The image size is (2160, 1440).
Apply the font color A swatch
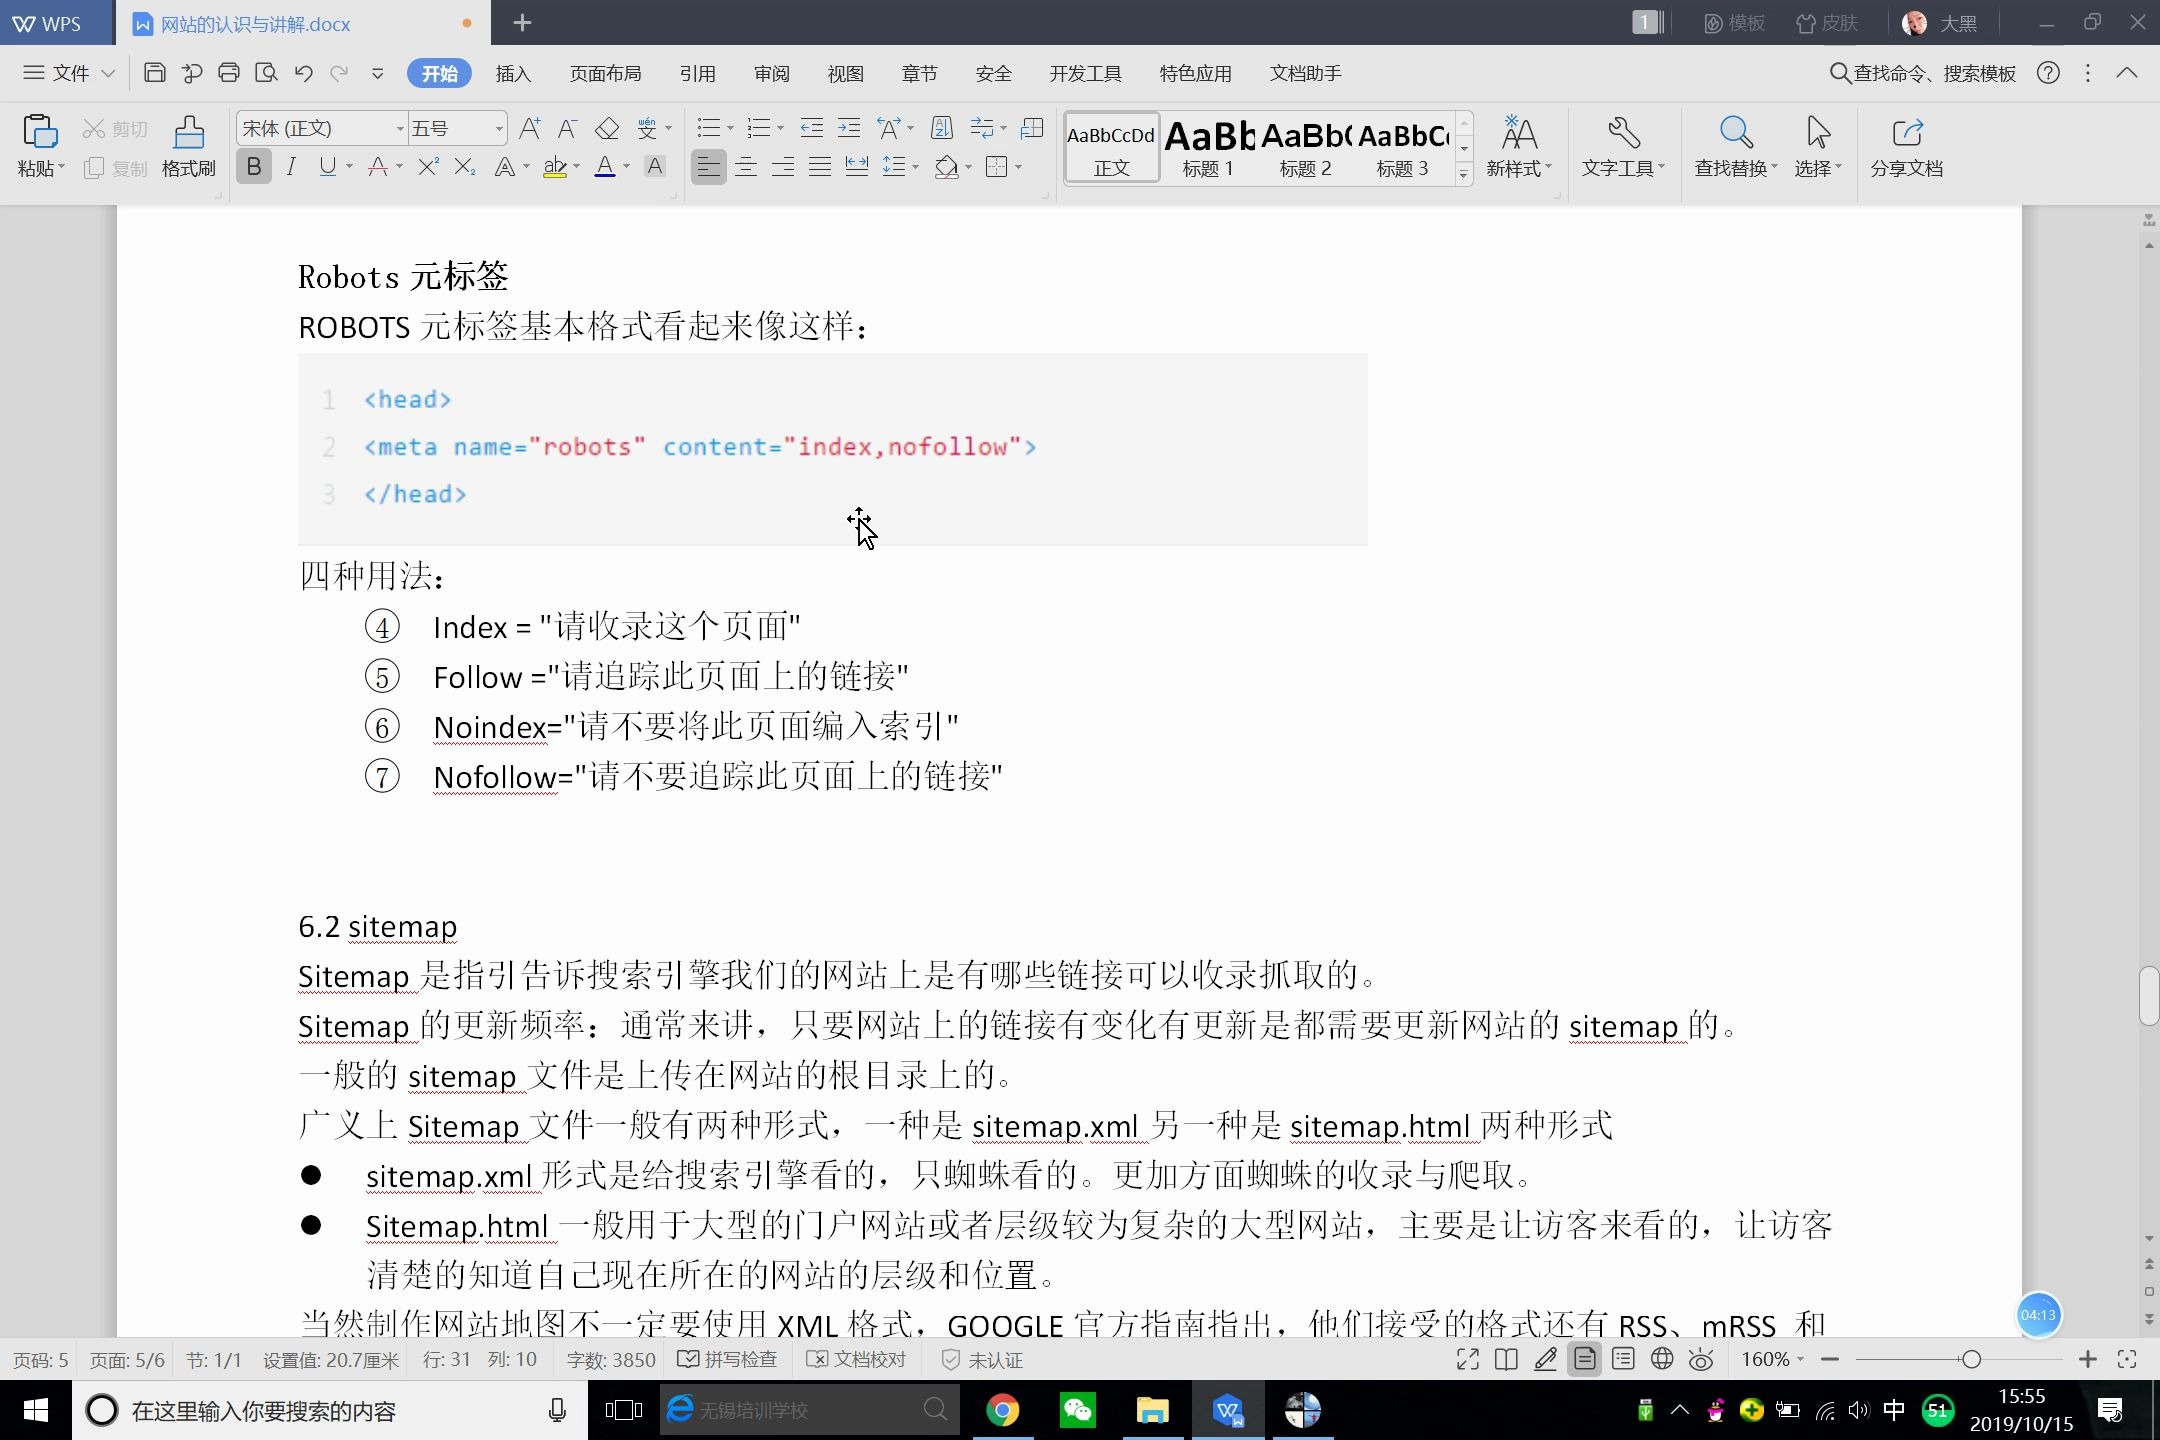coord(605,167)
